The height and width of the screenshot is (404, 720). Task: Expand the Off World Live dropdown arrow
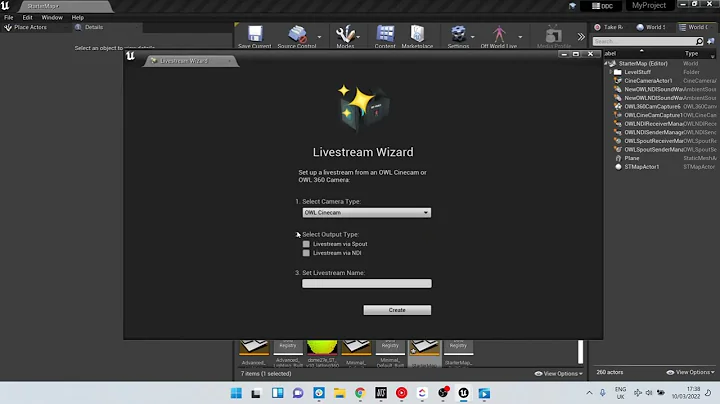coord(520,37)
